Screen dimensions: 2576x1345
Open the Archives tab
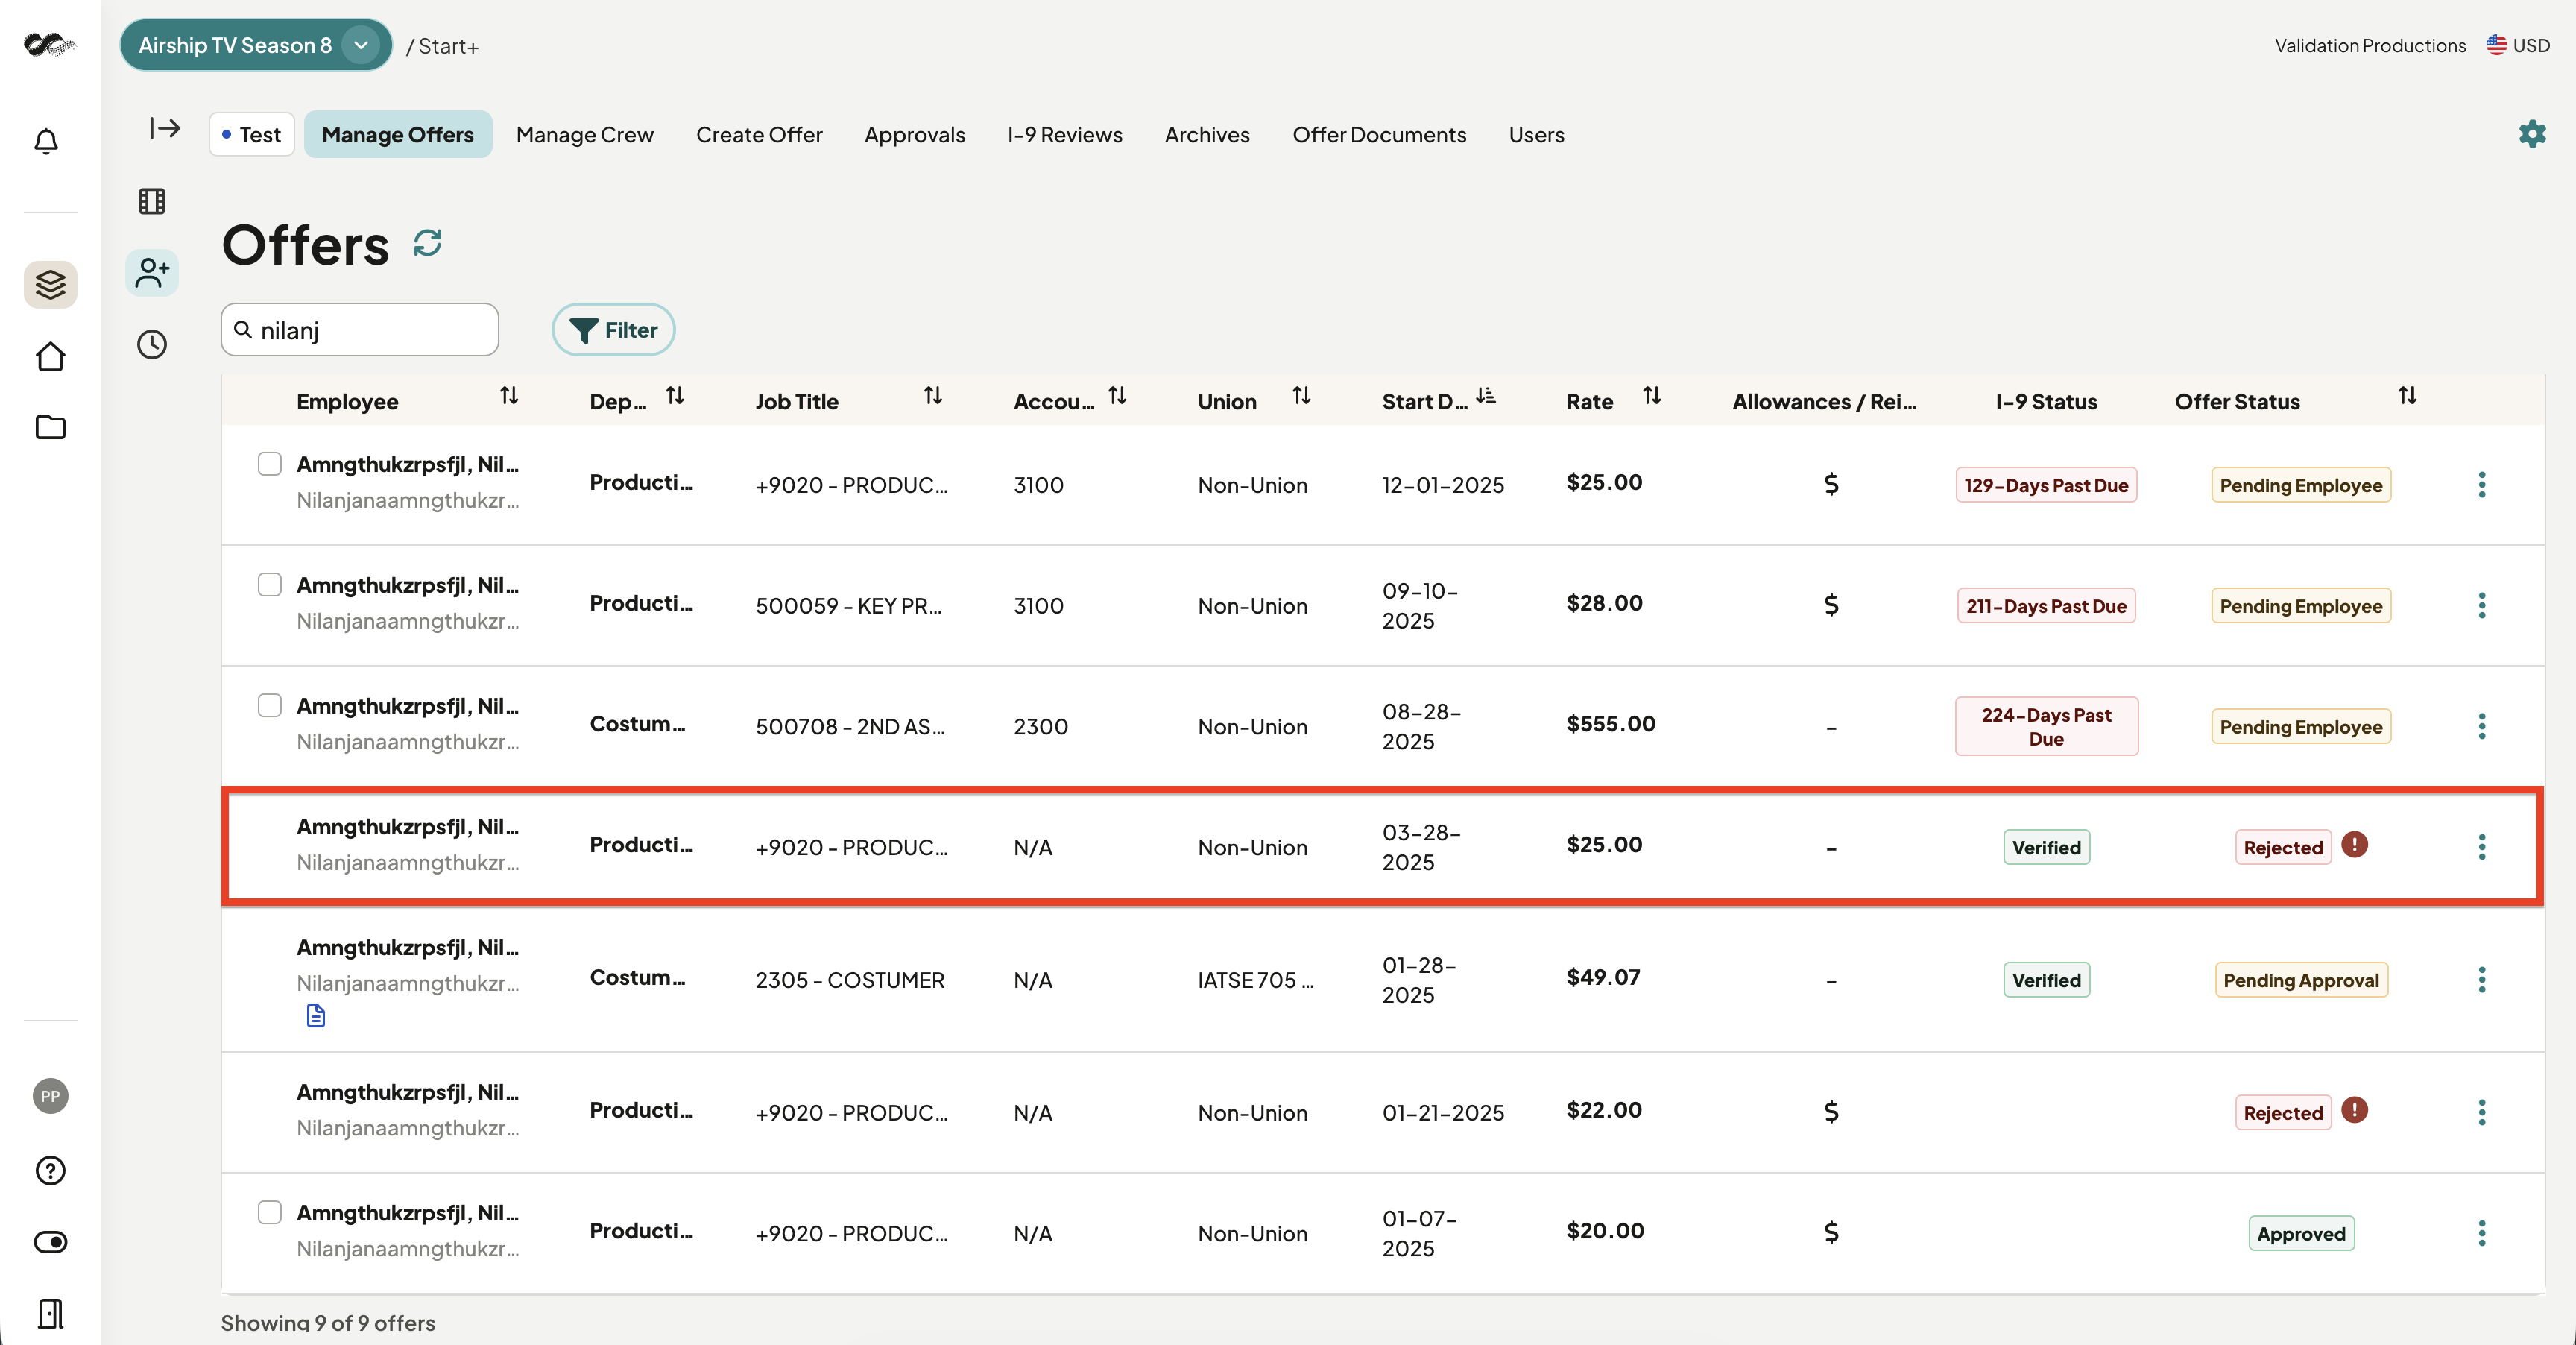tap(1207, 134)
